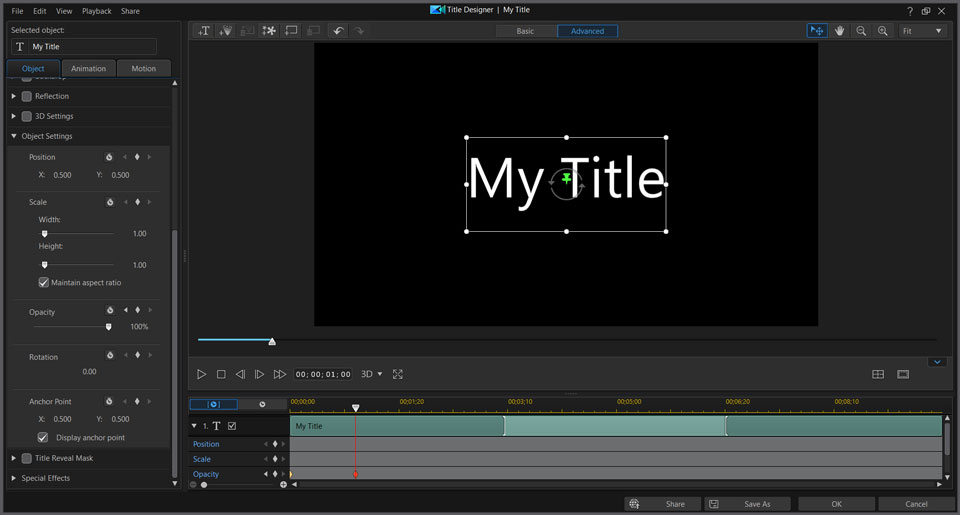Click the Insert Text tool icon
Screen dimensions: 960x515
click(x=204, y=31)
